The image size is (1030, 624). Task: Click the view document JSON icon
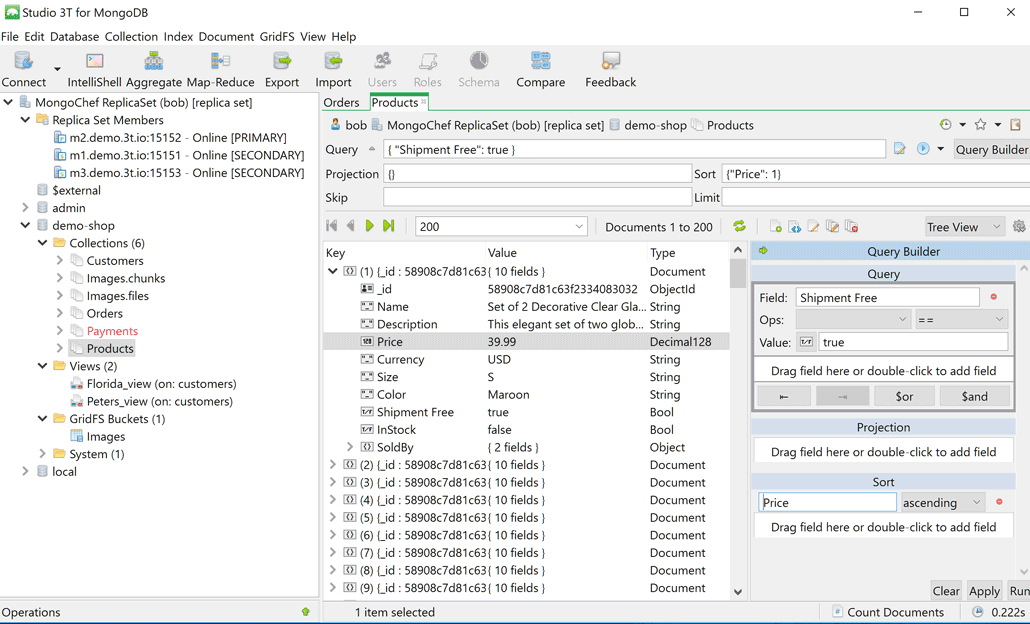794,227
